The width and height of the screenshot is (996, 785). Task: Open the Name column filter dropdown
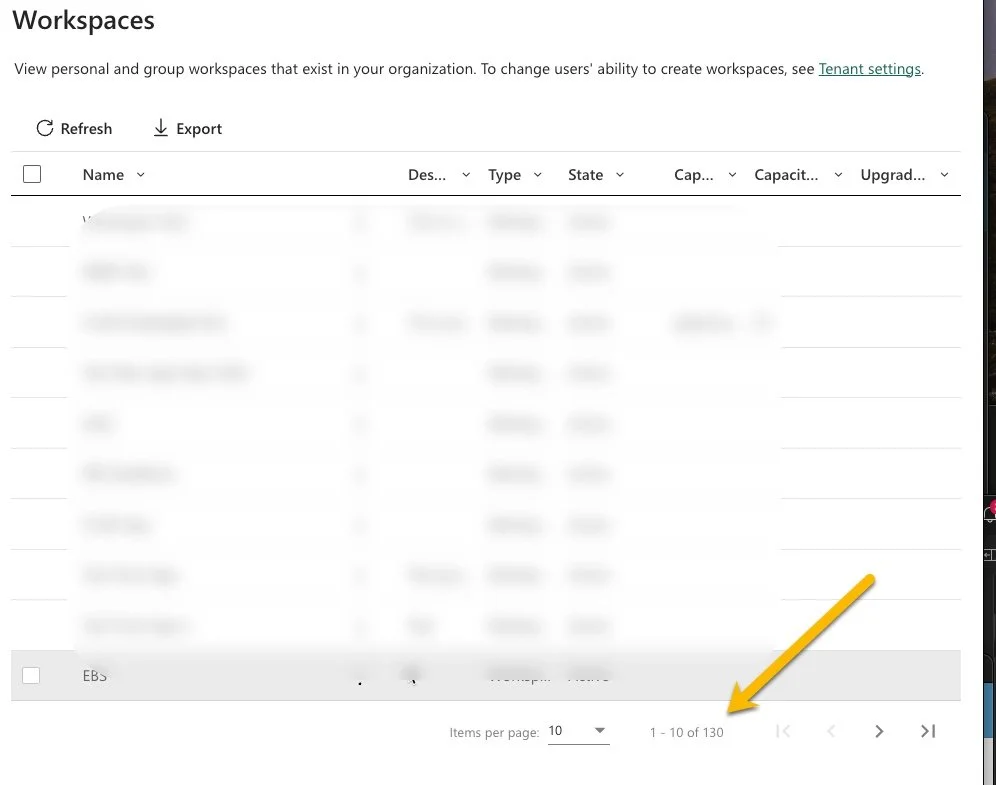[140, 174]
